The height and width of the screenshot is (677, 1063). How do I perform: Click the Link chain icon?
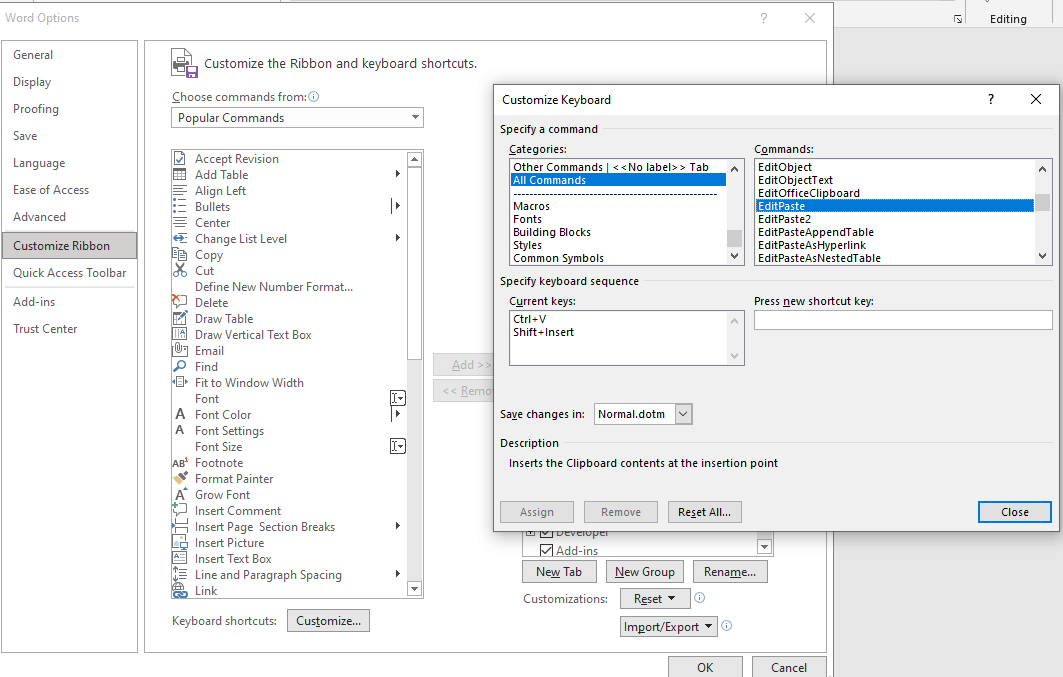[180, 591]
